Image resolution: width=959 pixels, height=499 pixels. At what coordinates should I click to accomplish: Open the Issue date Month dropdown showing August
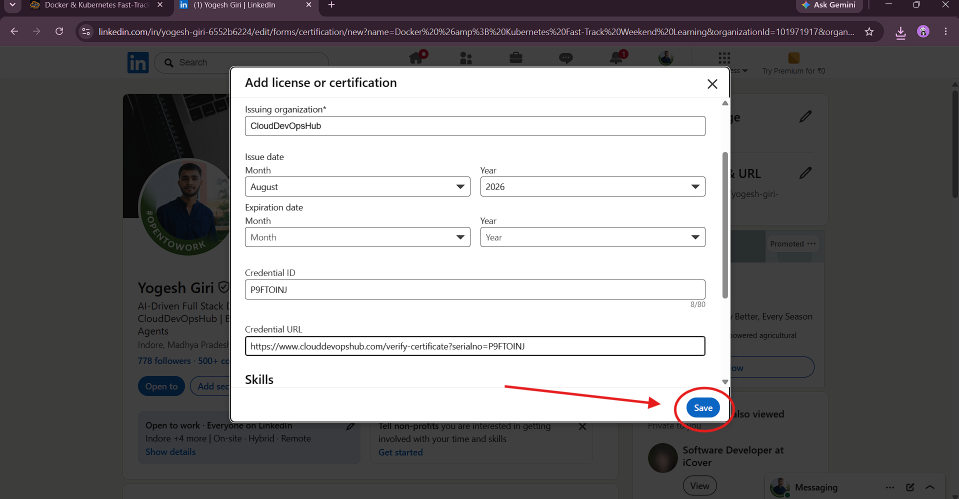pyautogui.click(x=357, y=187)
